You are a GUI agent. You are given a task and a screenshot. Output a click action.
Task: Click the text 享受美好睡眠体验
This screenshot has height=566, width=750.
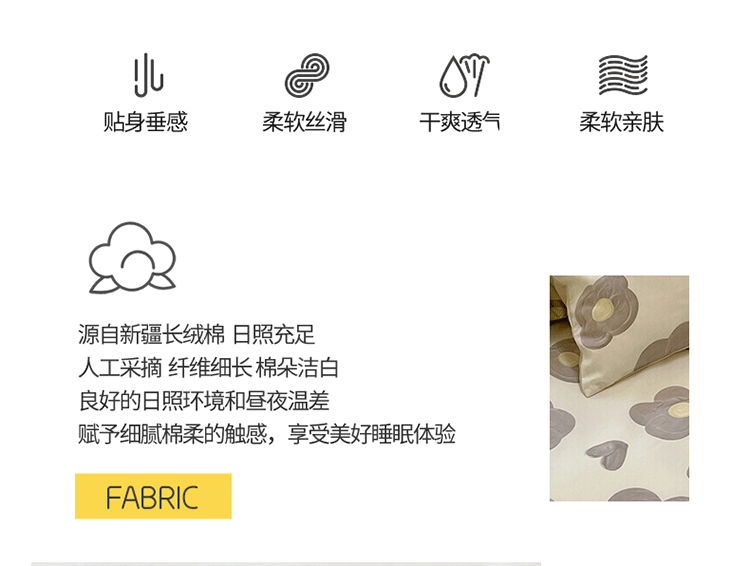click(372, 434)
